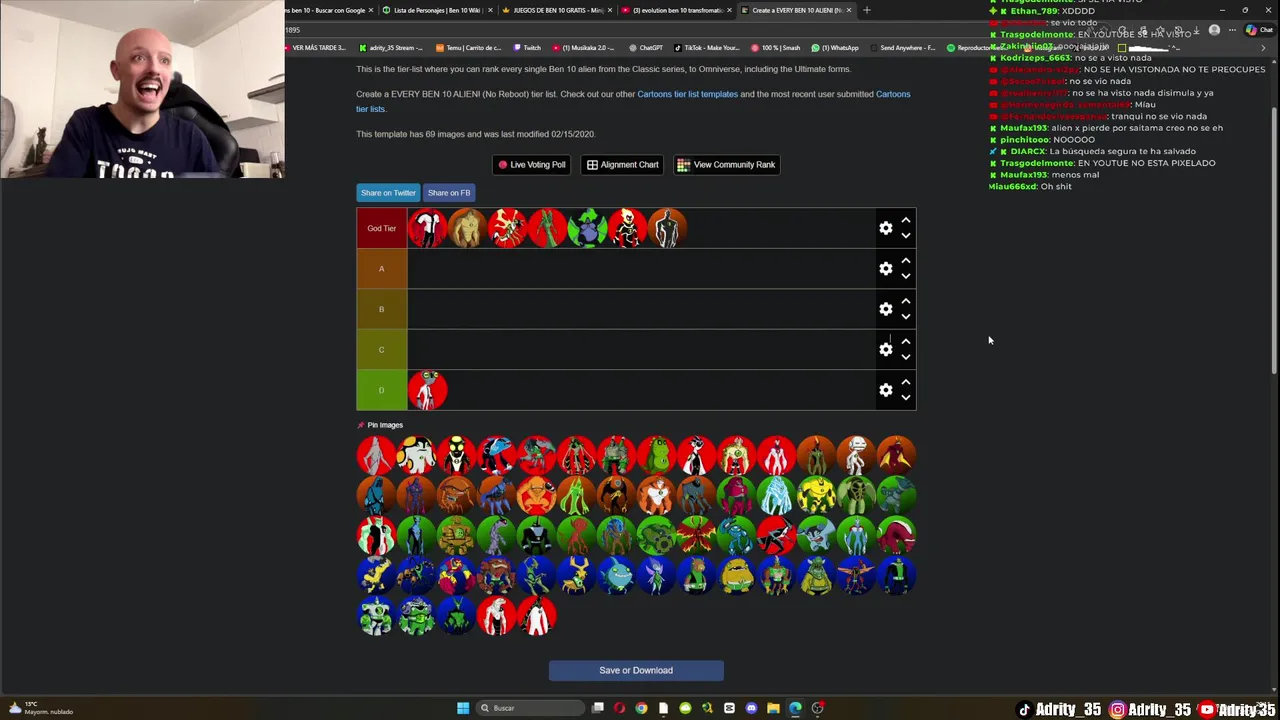View Community Rank

pos(727,165)
